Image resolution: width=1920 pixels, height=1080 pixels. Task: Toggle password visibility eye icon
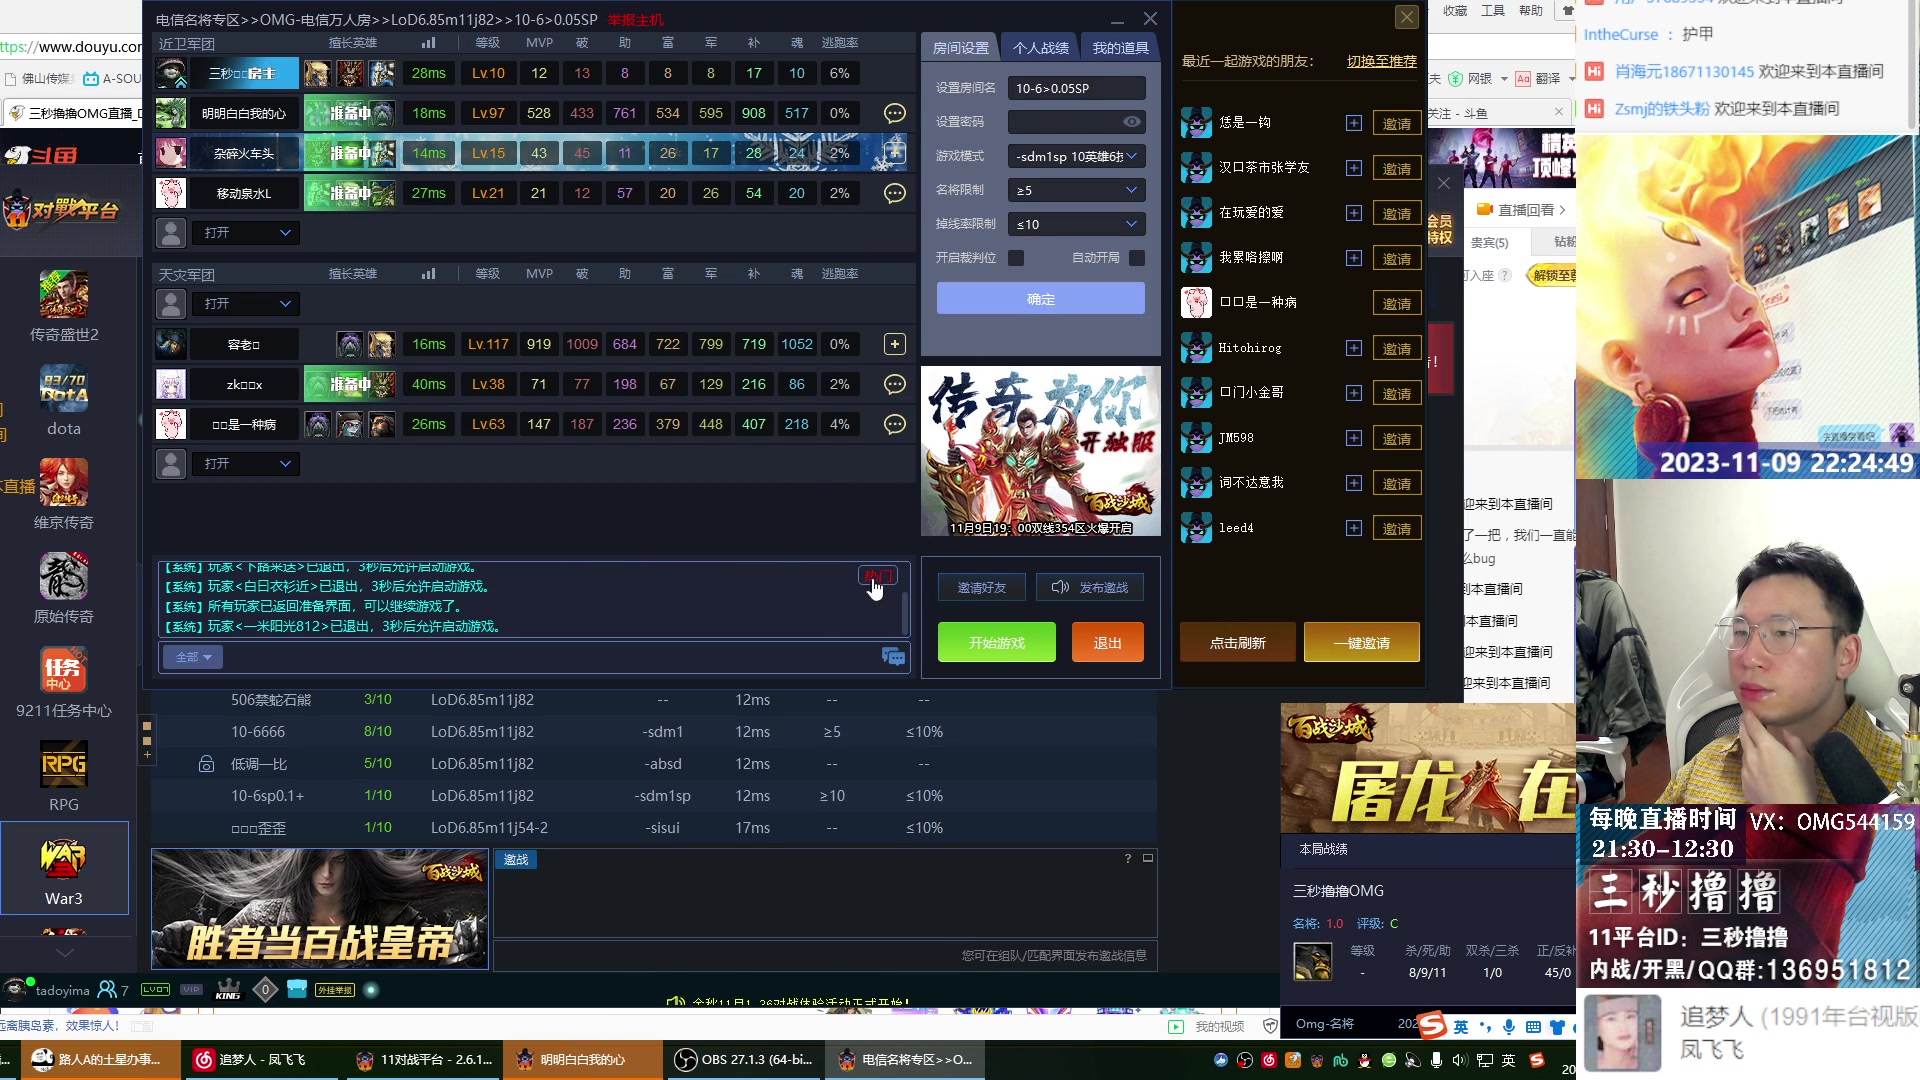pos(1131,122)
